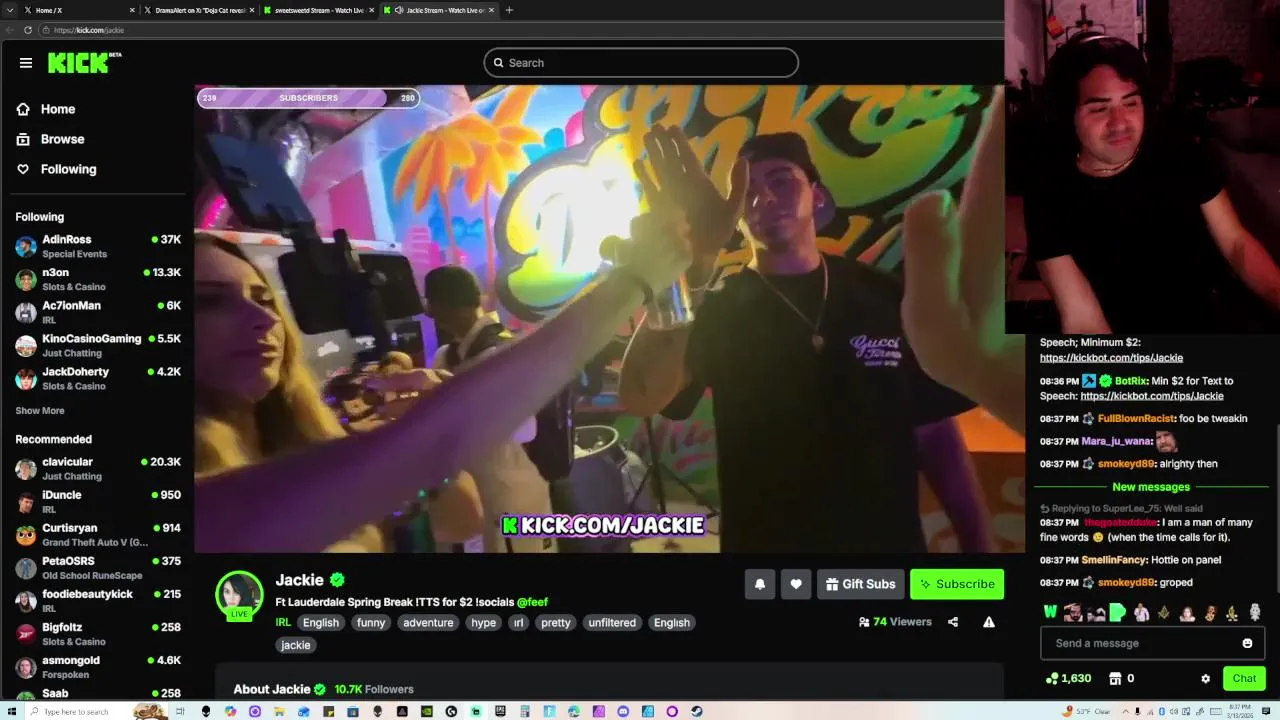Select the adventure tag
The width and height of the screenshot is (1280, 720).
(x=428, y=622)
